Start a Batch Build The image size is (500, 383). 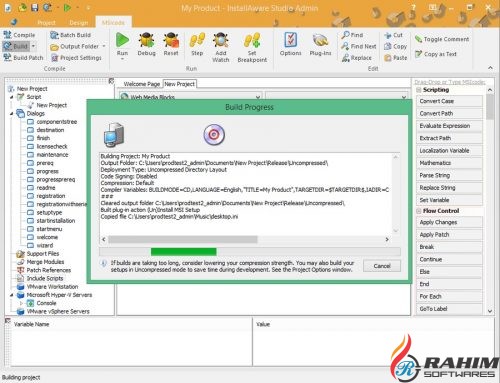[70, 35]
